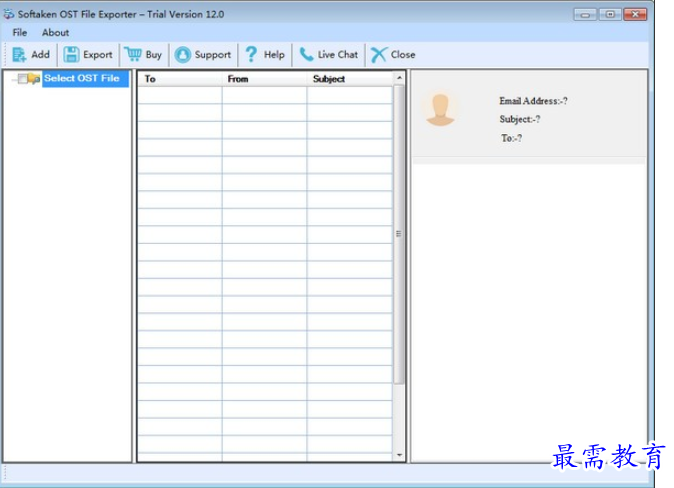Click the To column header
674x488 pixels.
pos(180,79)
